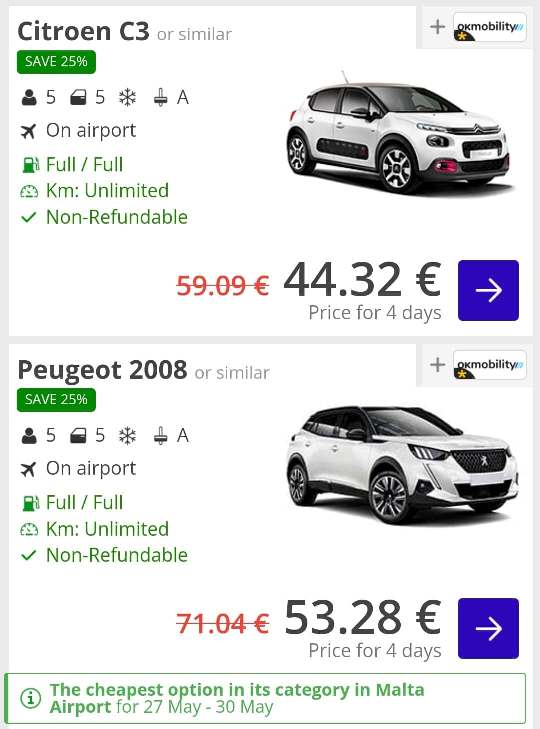Viewport: 540px width, 729px height.
Task: Click speedometer Km icon on Peugeot 2008 card
Action: point(29,530)
